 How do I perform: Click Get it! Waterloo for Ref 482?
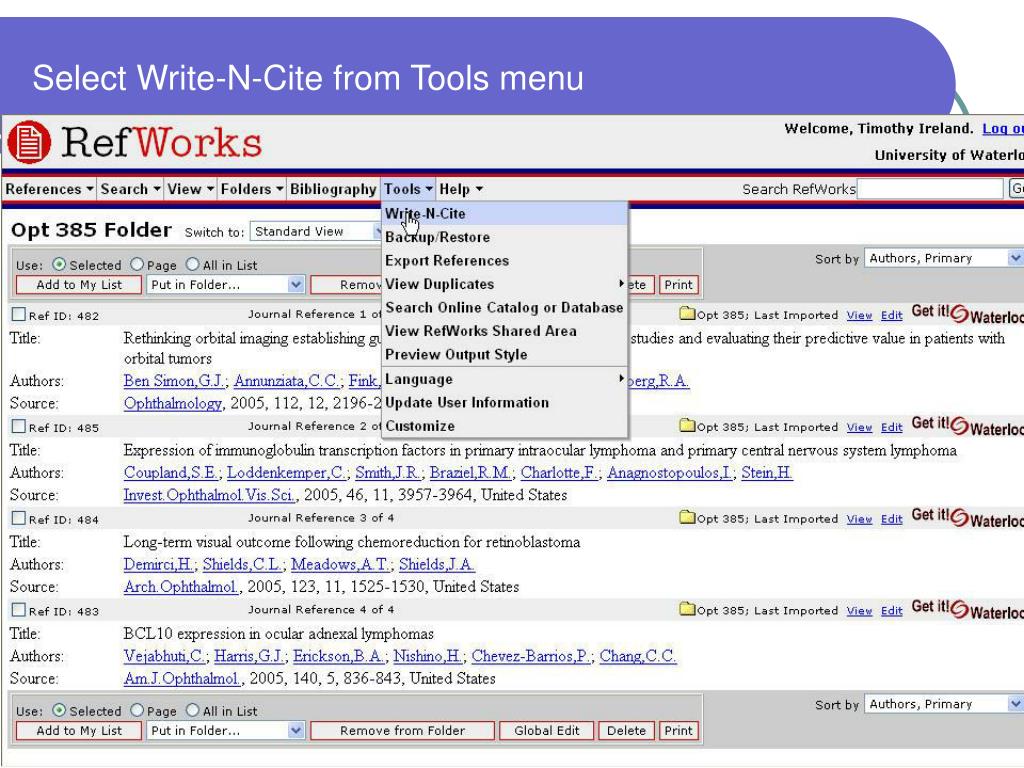[x=967, y=313]
